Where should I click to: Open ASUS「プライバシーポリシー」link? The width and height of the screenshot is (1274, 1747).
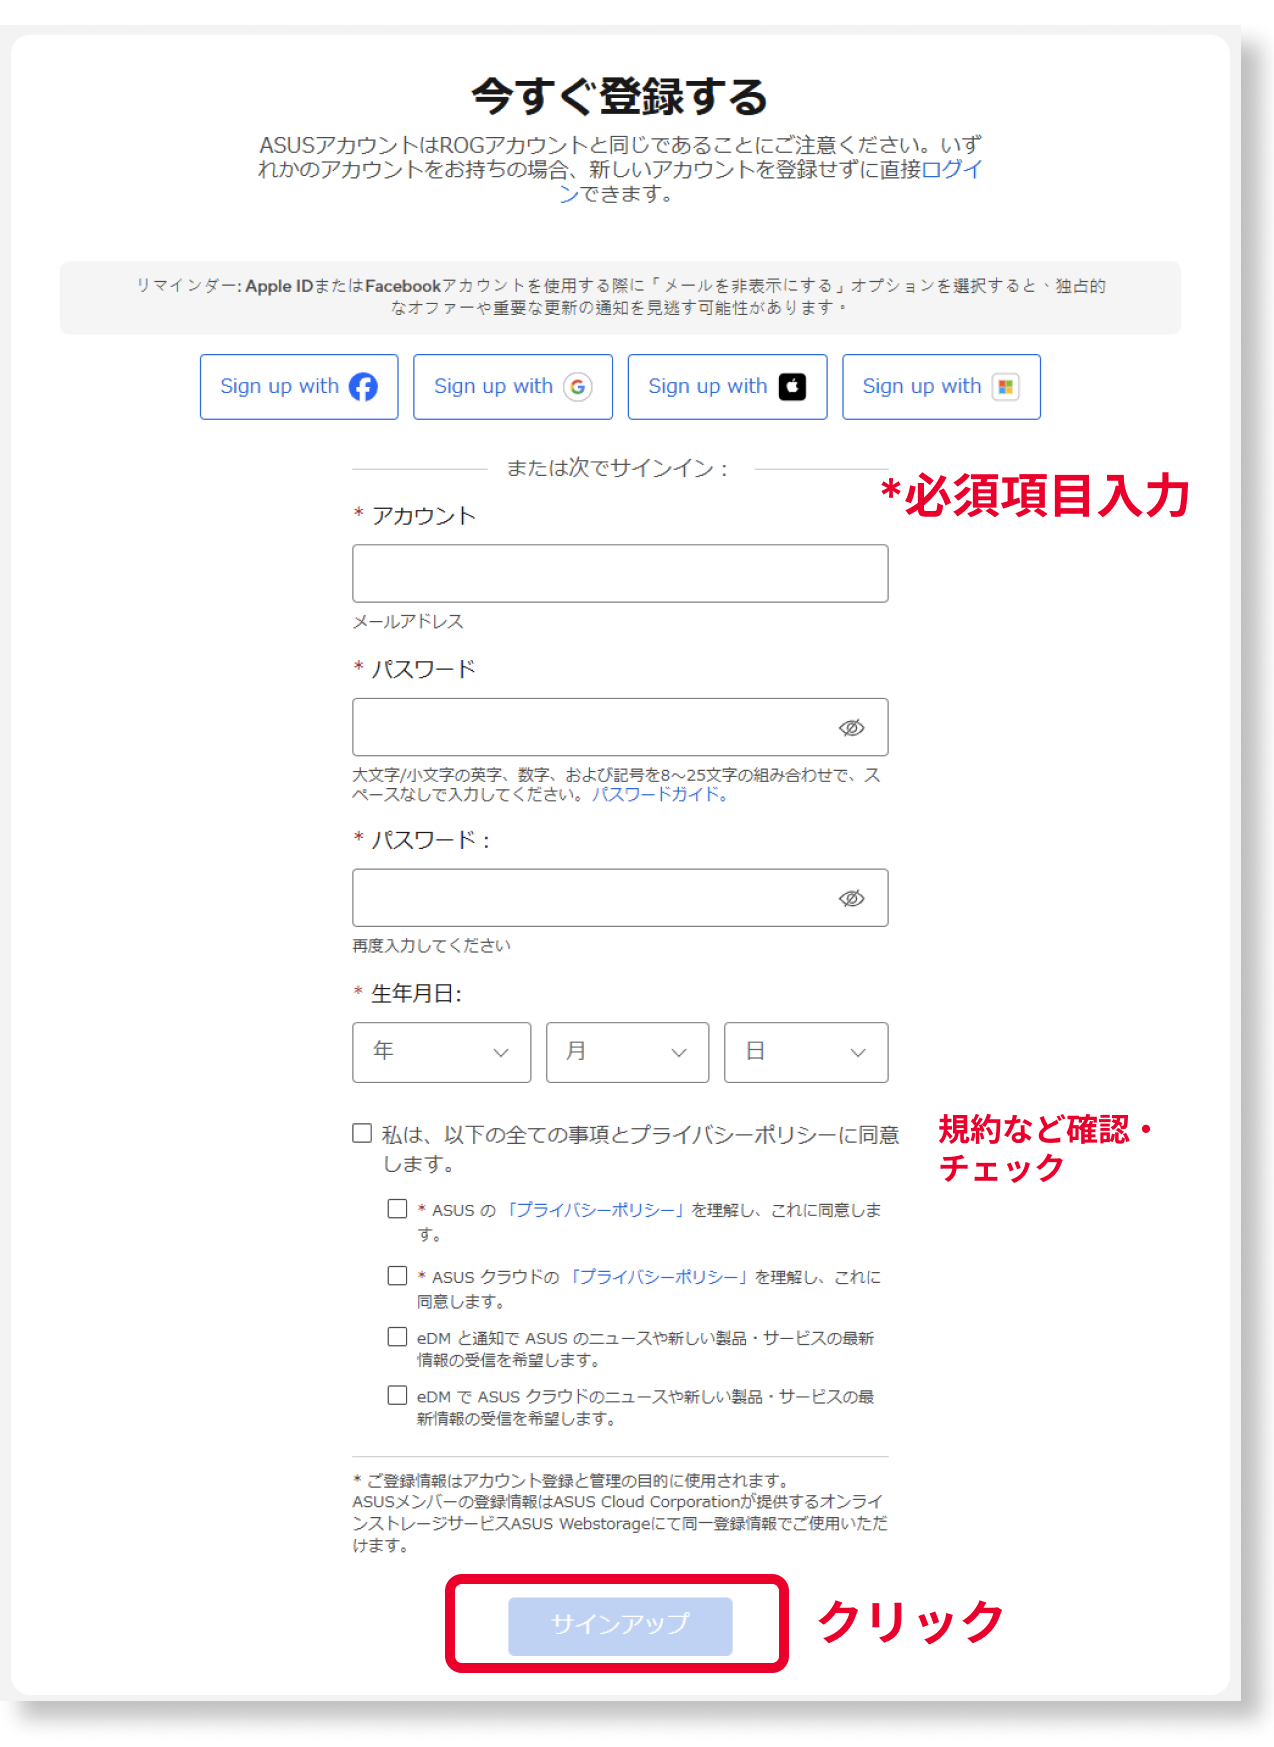(x=596, y=1210)
